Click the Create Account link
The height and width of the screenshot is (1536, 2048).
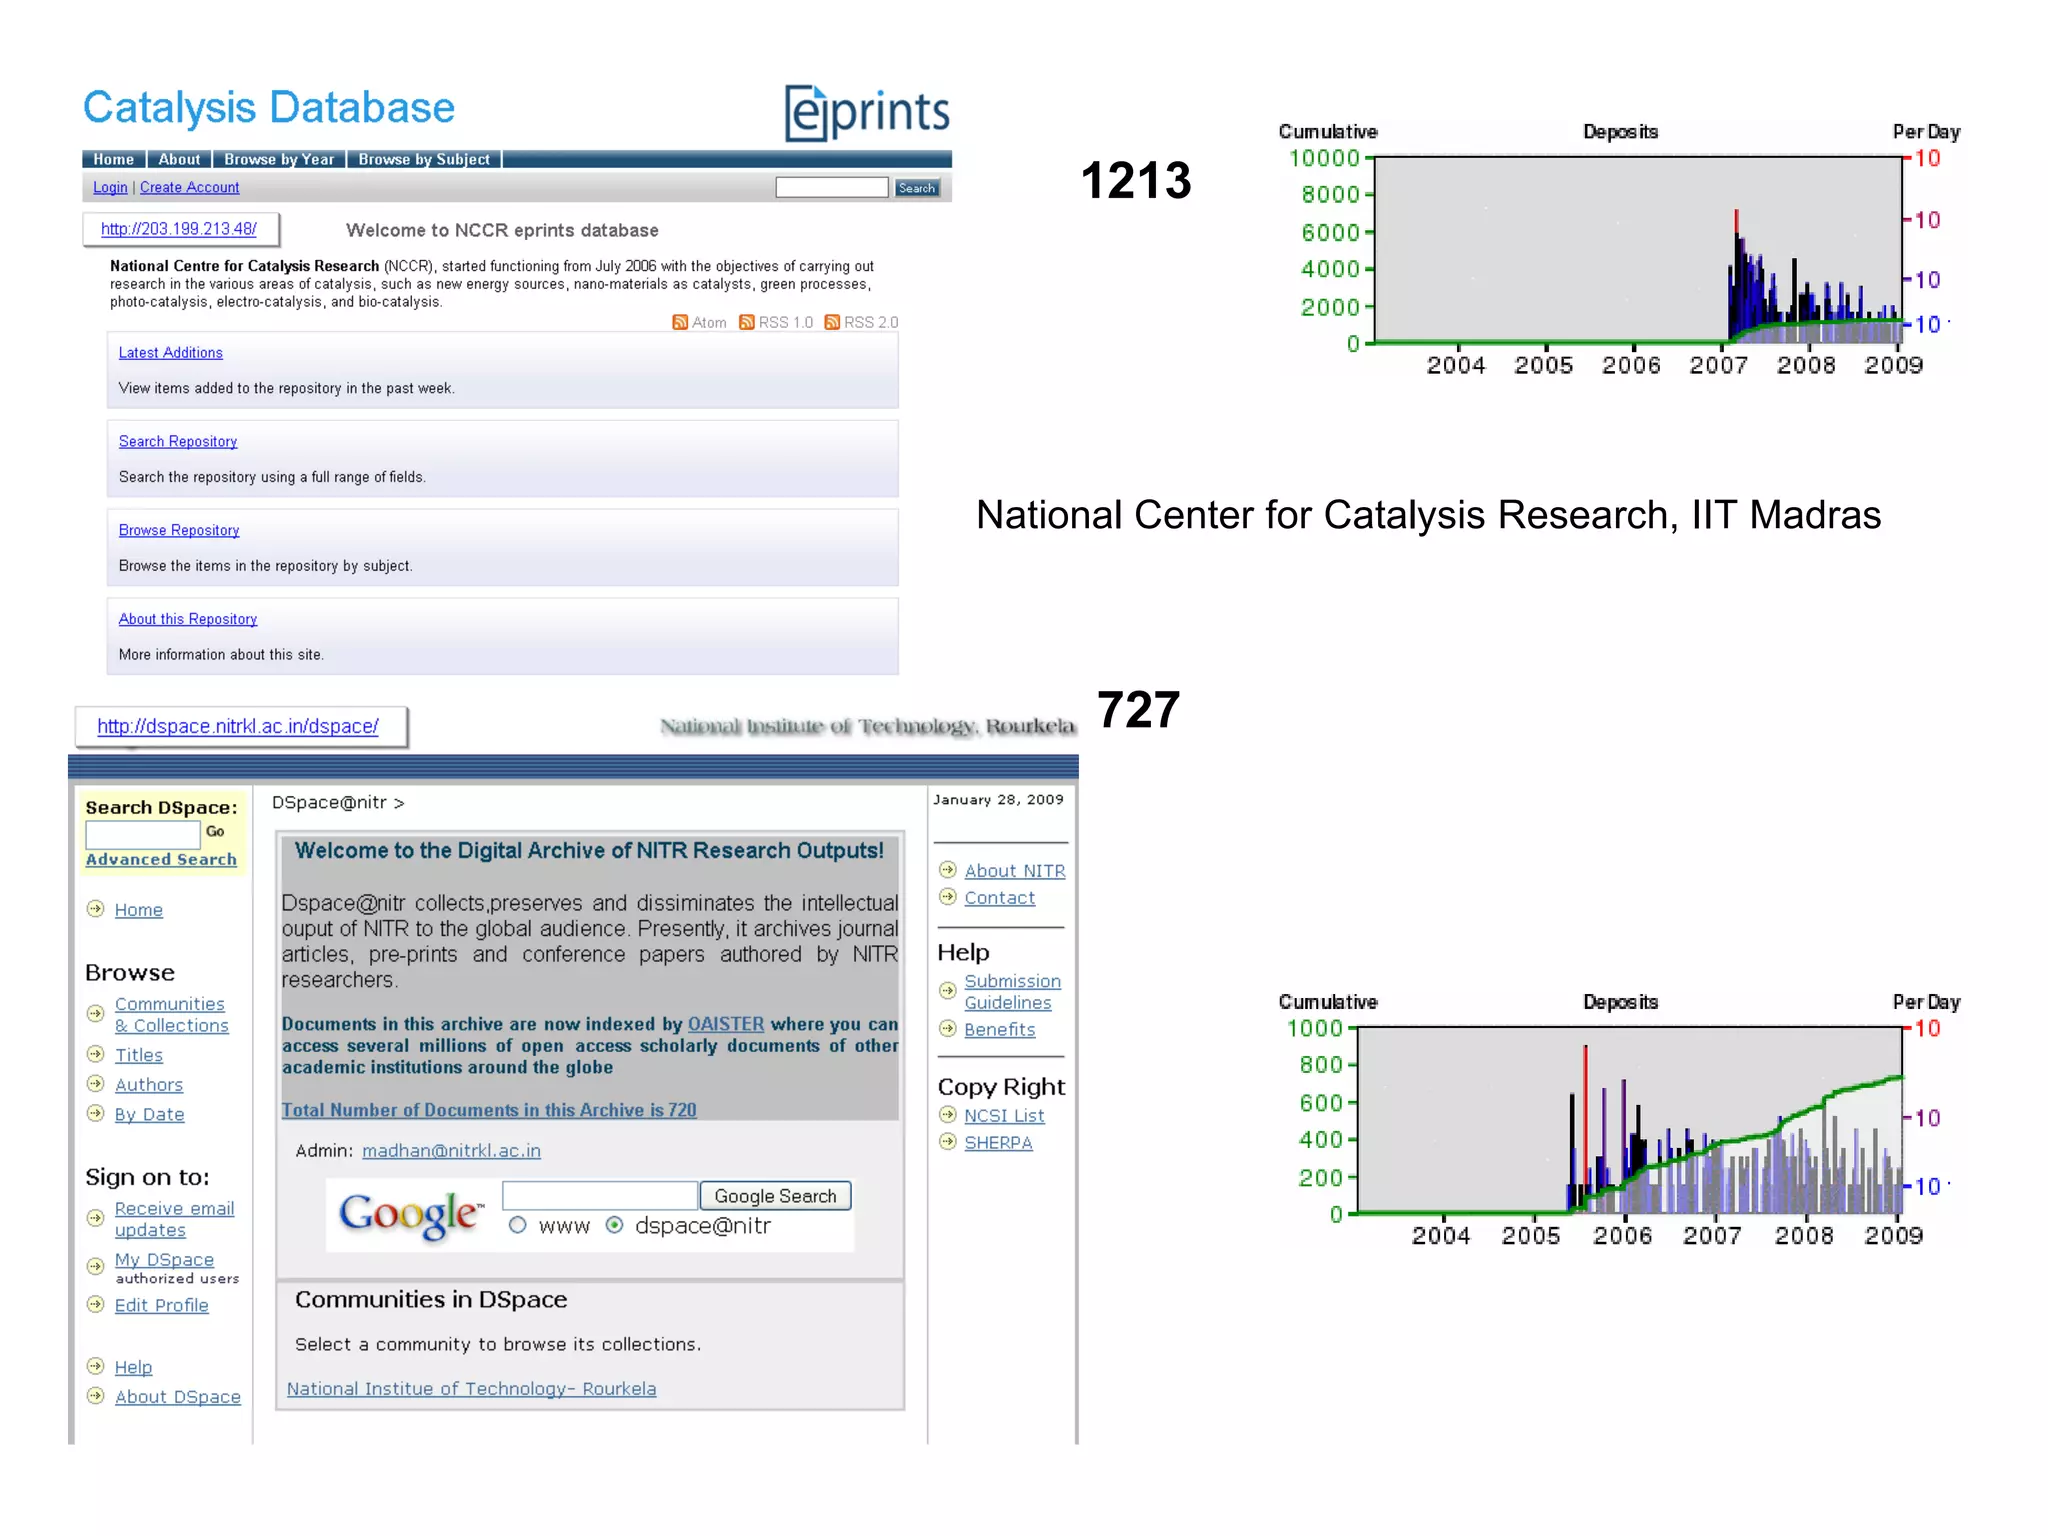(189, 187)
